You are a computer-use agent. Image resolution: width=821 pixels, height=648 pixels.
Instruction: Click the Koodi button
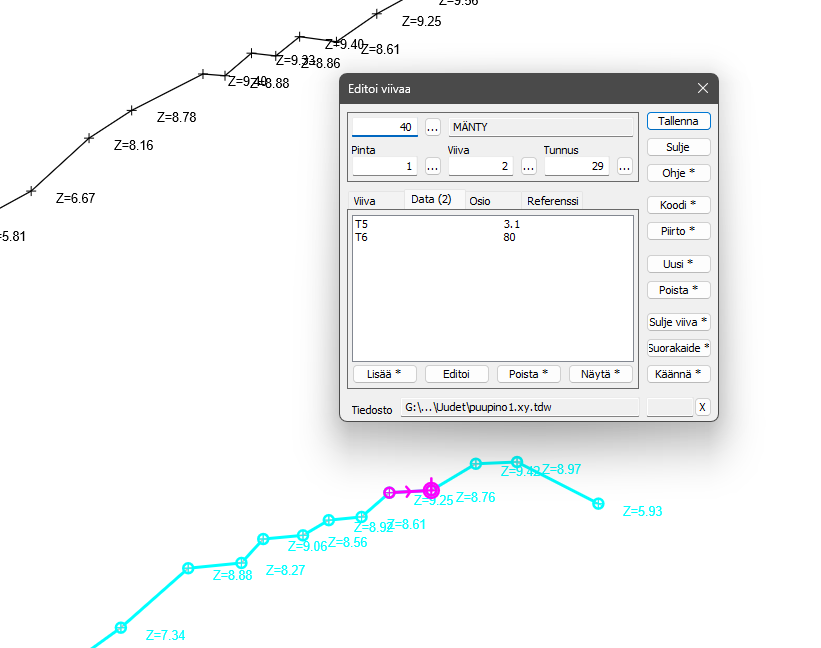tap(678, 205)
